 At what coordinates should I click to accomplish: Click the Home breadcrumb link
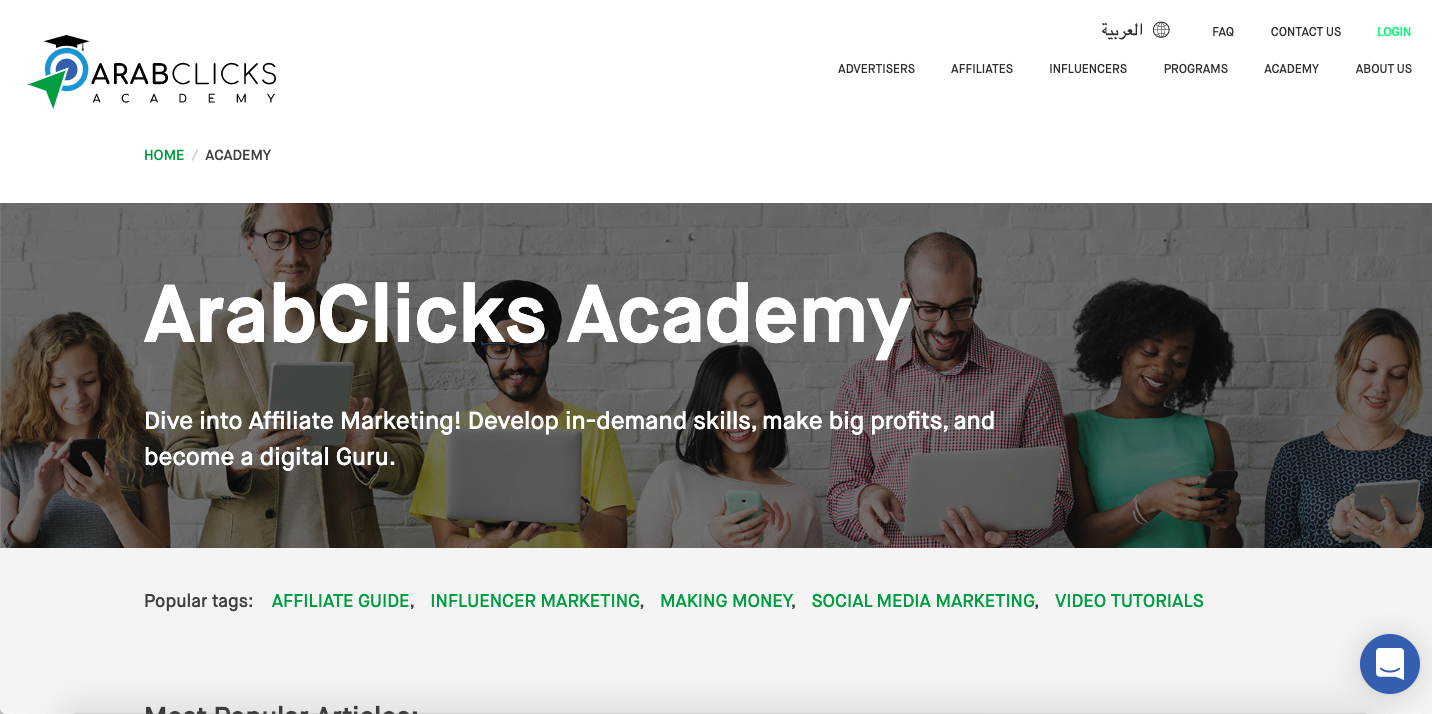point(164,155)
